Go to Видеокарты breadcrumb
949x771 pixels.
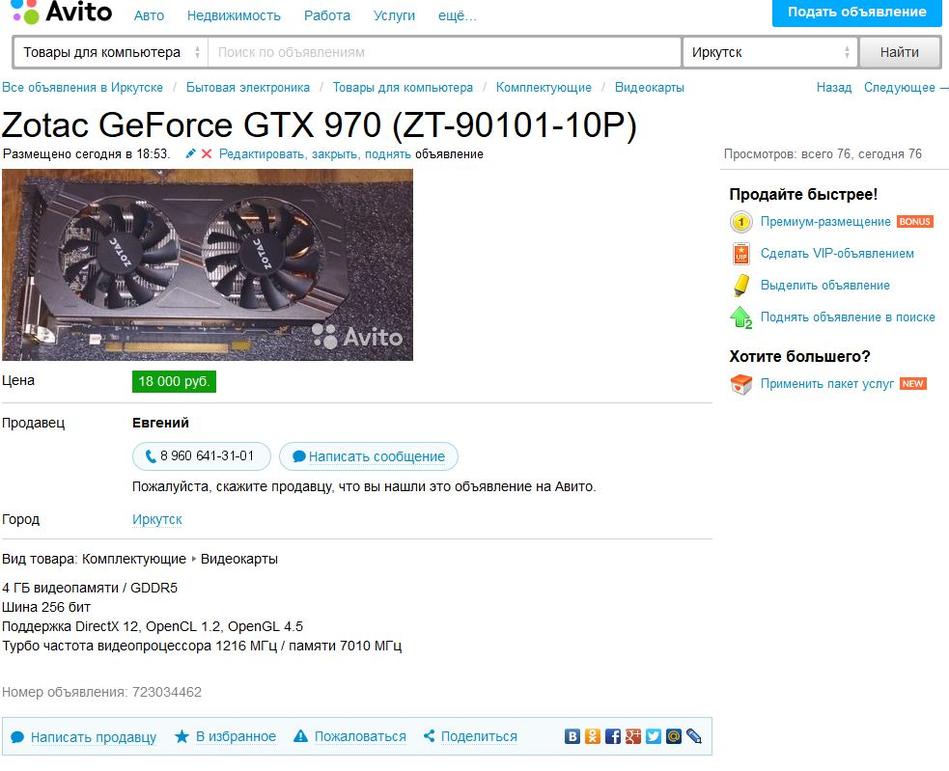(649, 88)
